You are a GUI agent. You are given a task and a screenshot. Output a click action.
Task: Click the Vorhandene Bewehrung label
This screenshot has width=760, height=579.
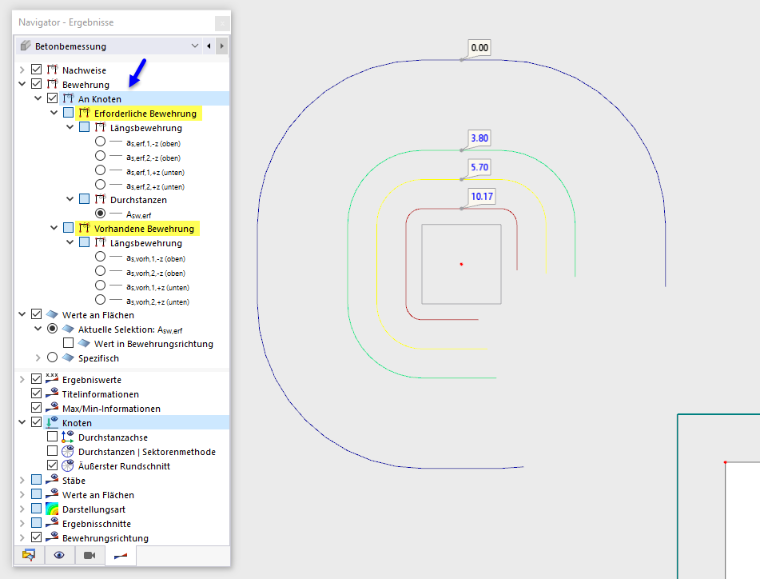click(x=144, y=229)
